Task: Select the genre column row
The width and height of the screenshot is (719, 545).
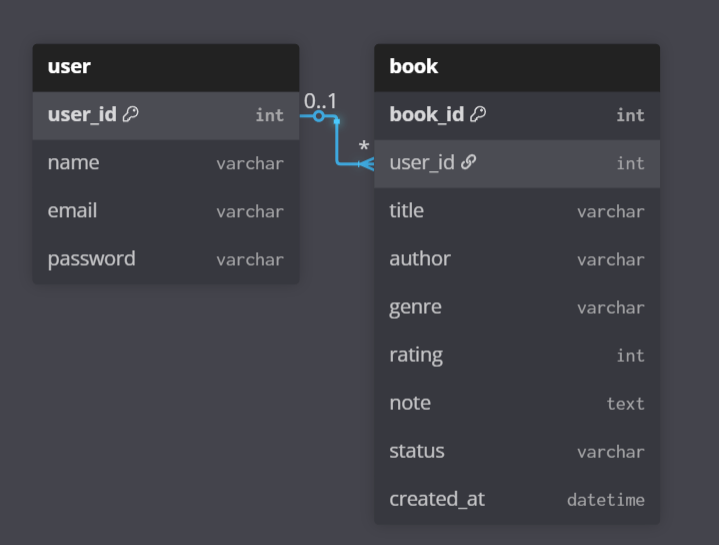Action: [517, 308]
